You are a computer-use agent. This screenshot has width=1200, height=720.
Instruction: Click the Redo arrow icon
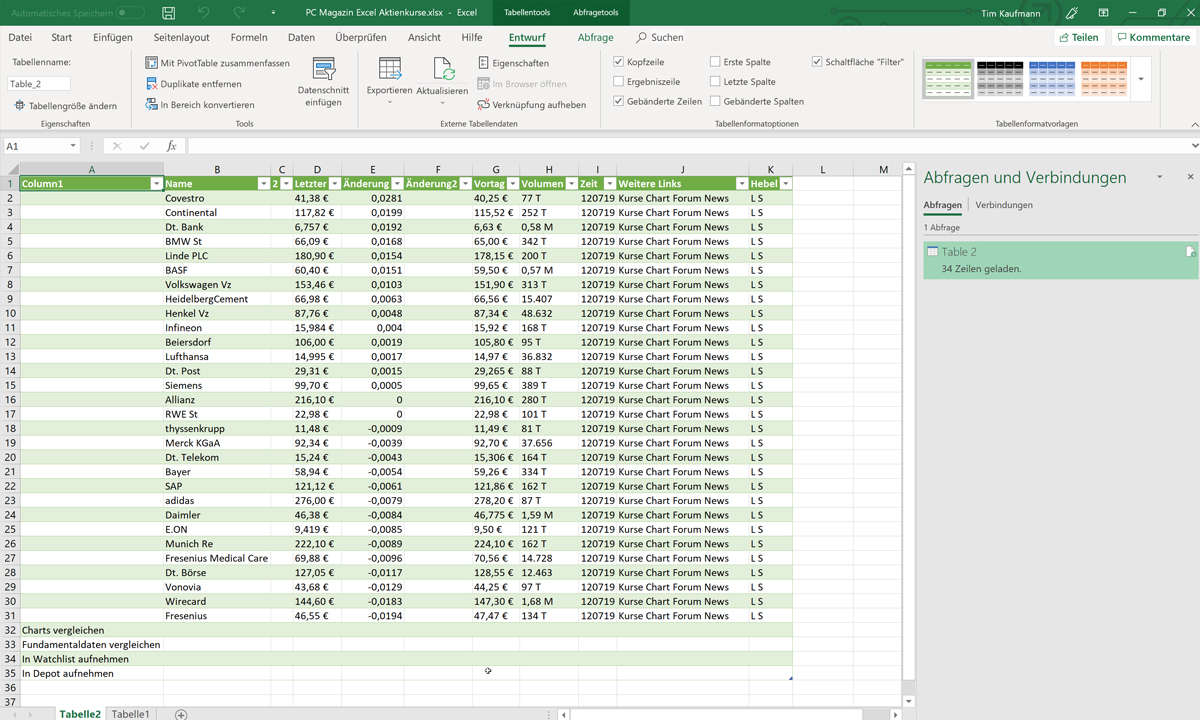pyautogui.click(x=239, y=12)
